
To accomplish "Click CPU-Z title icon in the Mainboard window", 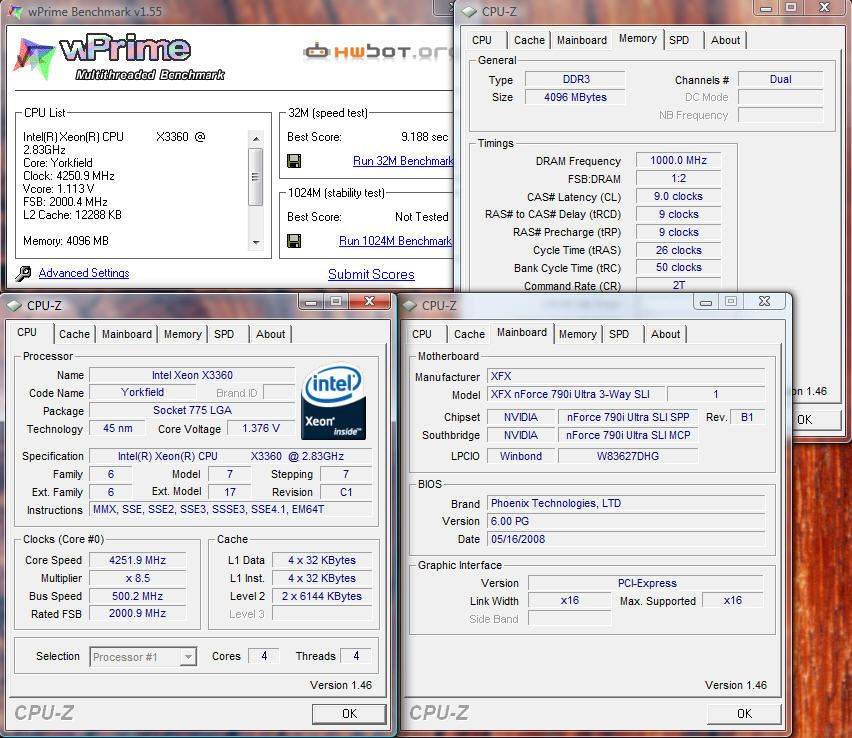I will (x=409, y=305).
